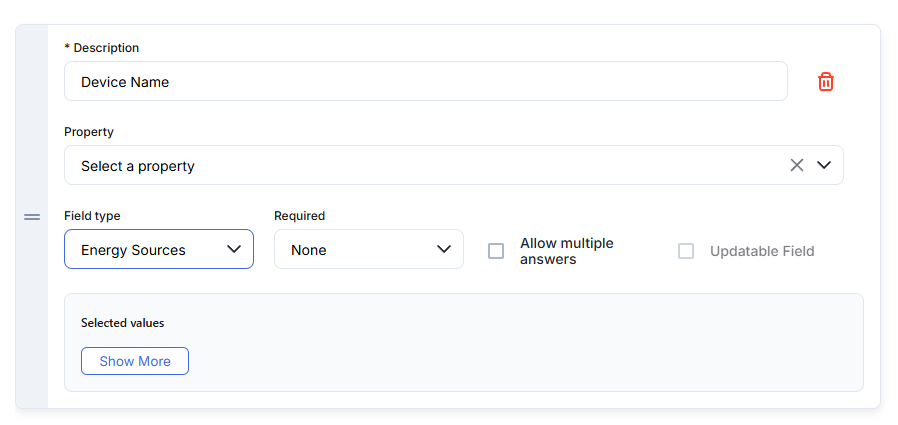Enable the Allow multiple answers checkbox
The height and width of the screenshot is (425, 898).
point(496,251)
